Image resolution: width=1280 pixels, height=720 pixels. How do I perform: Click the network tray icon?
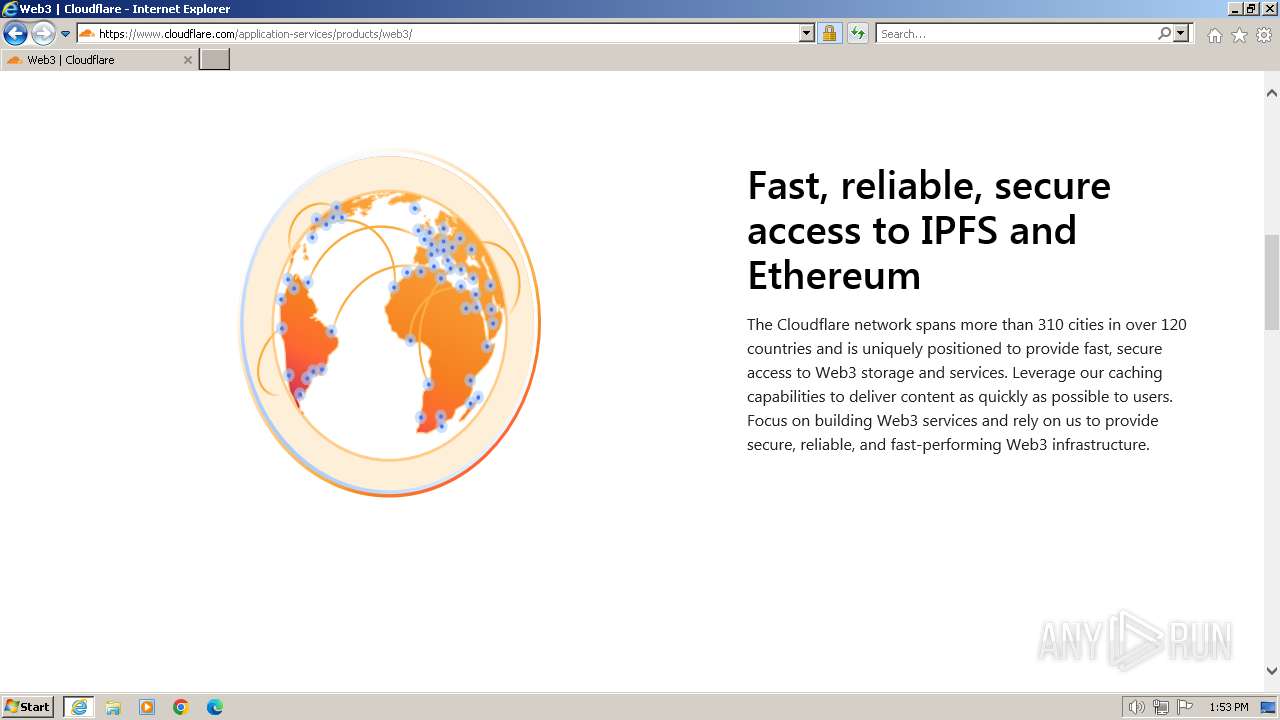pyautogui.click(x=1161, y=707)
